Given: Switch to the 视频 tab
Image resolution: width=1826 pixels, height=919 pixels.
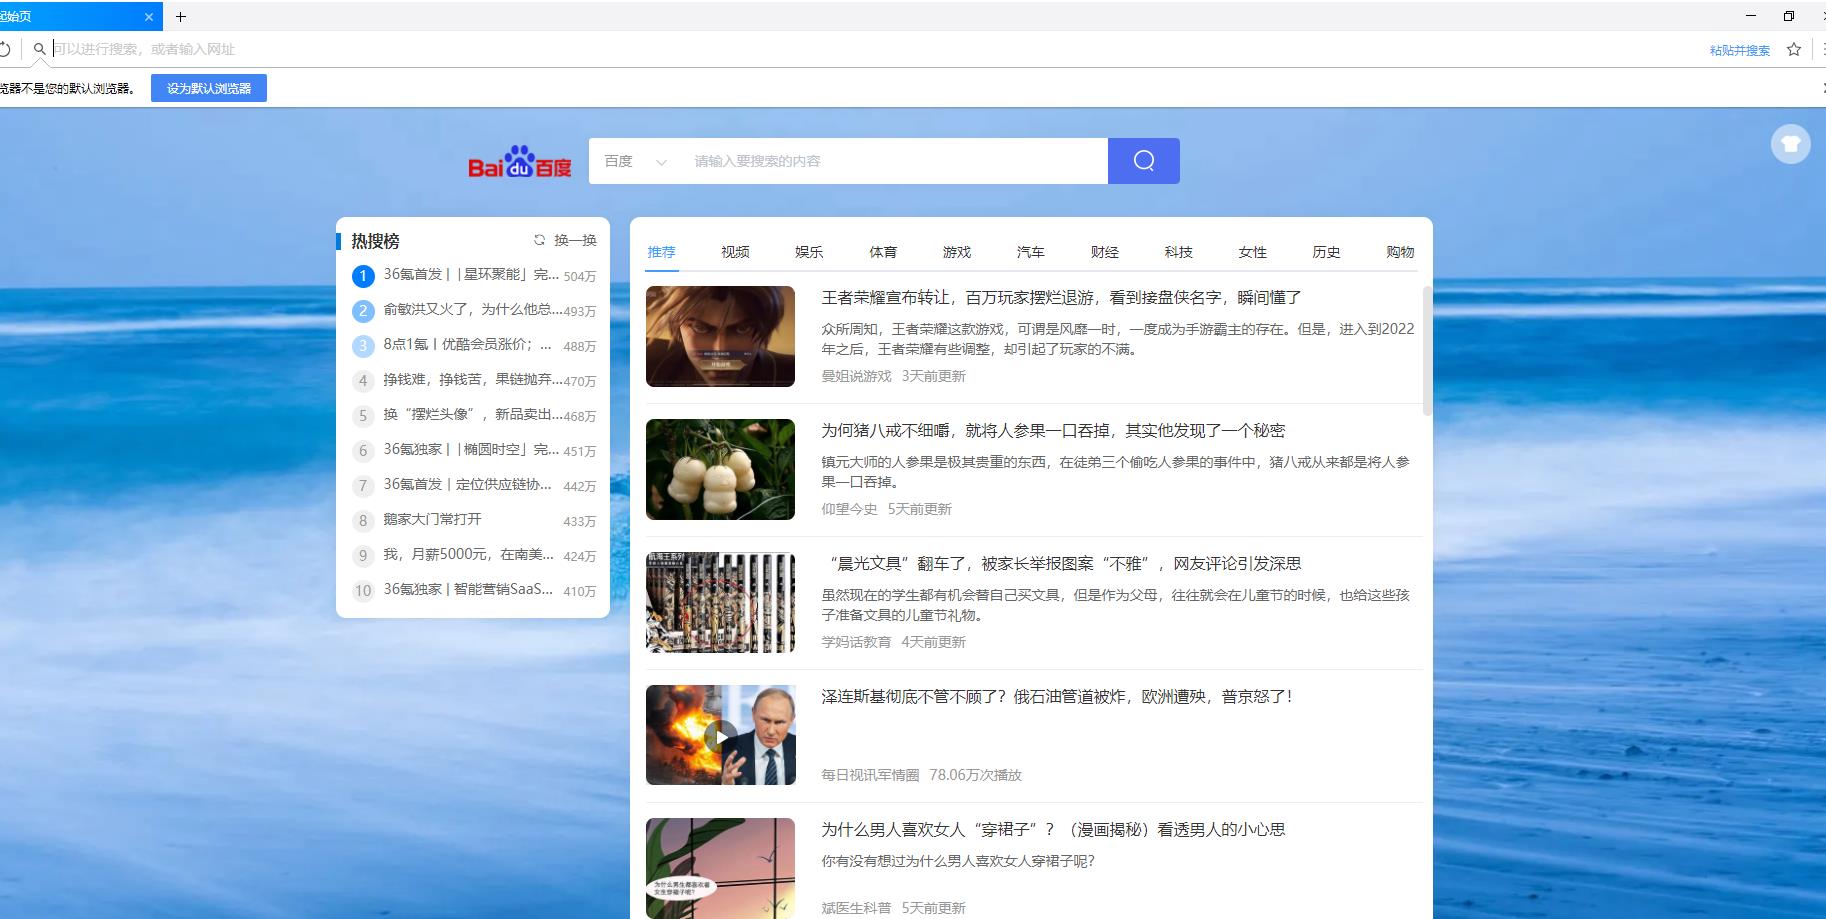Looking at the screenshot, I should coord(735,252).
